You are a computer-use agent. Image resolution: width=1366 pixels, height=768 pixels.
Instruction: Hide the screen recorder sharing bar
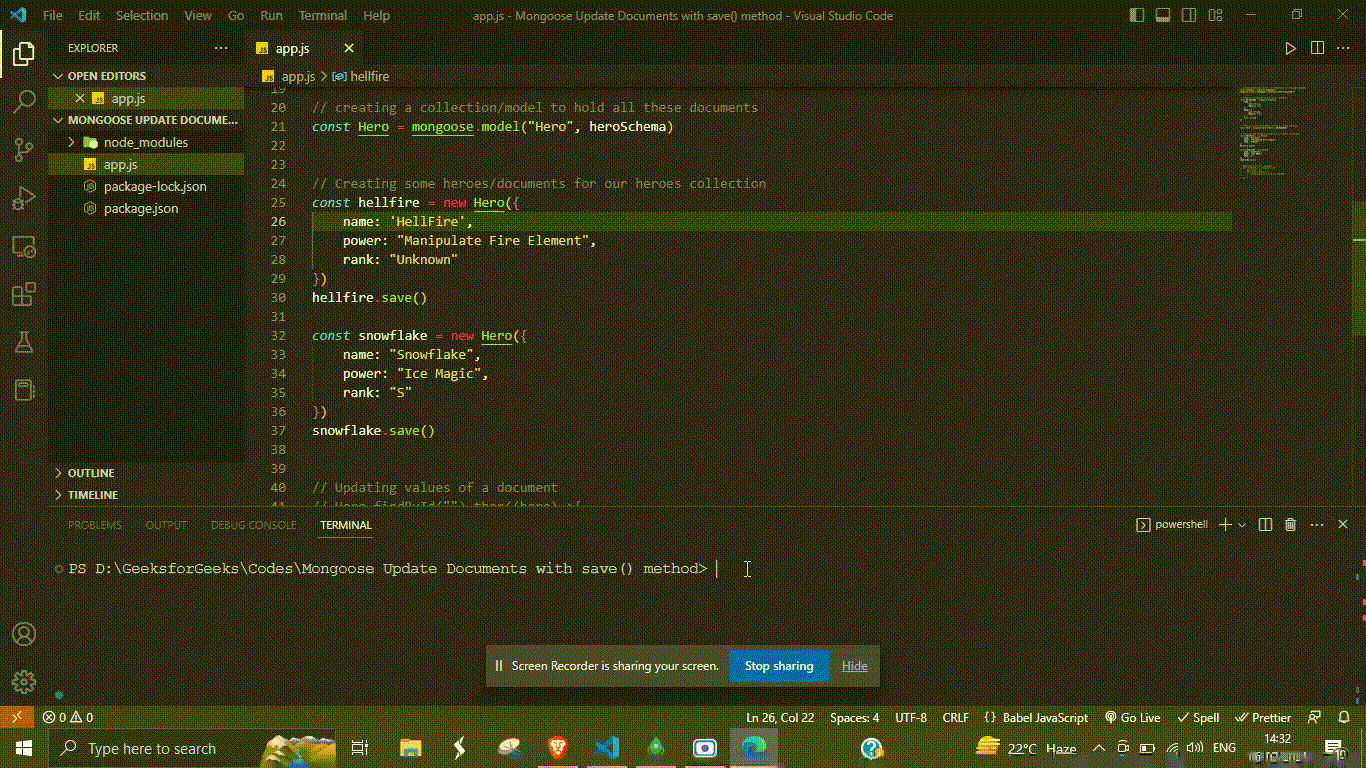855,666
